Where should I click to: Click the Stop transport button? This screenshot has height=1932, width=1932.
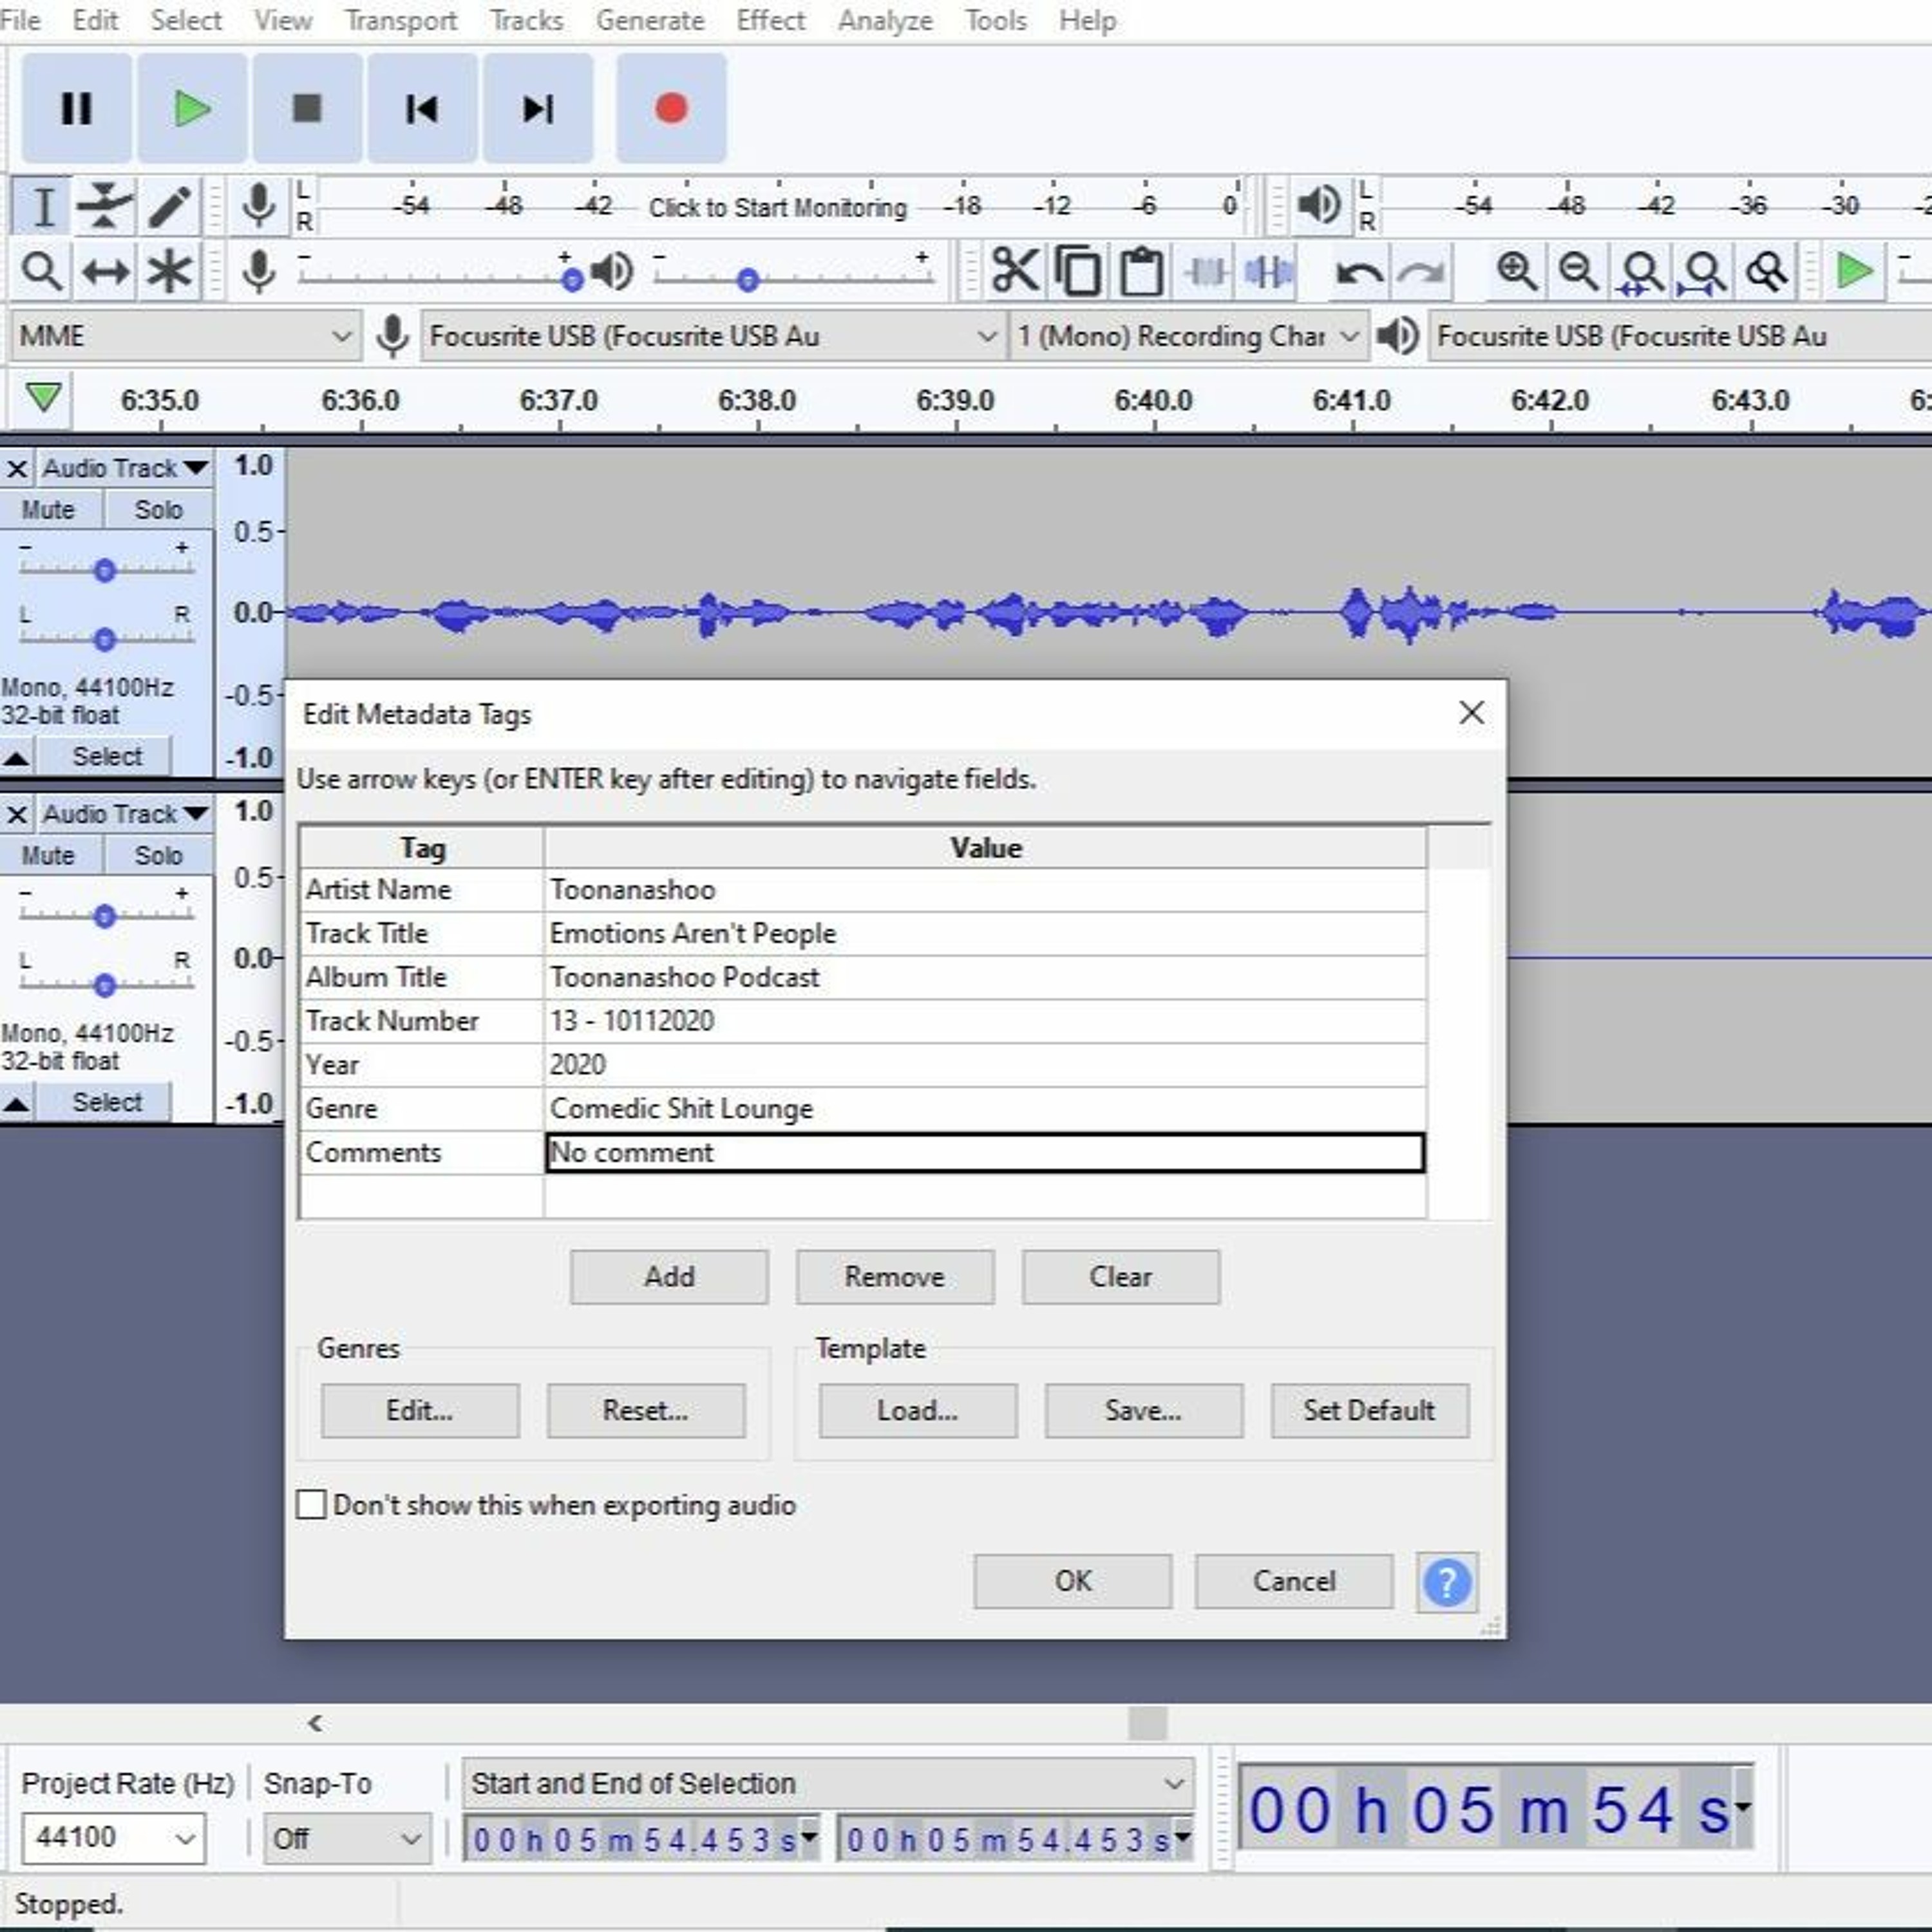(307, 108)
